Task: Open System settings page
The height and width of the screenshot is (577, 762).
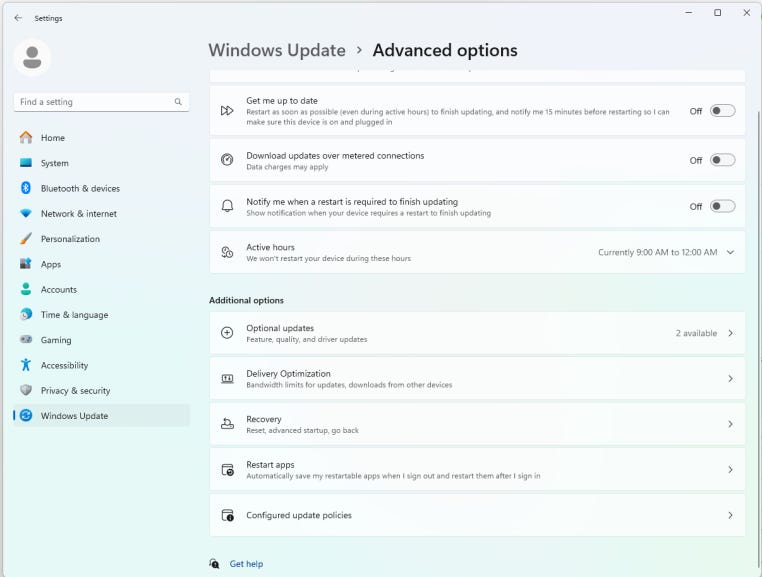Action: (102, 163)
